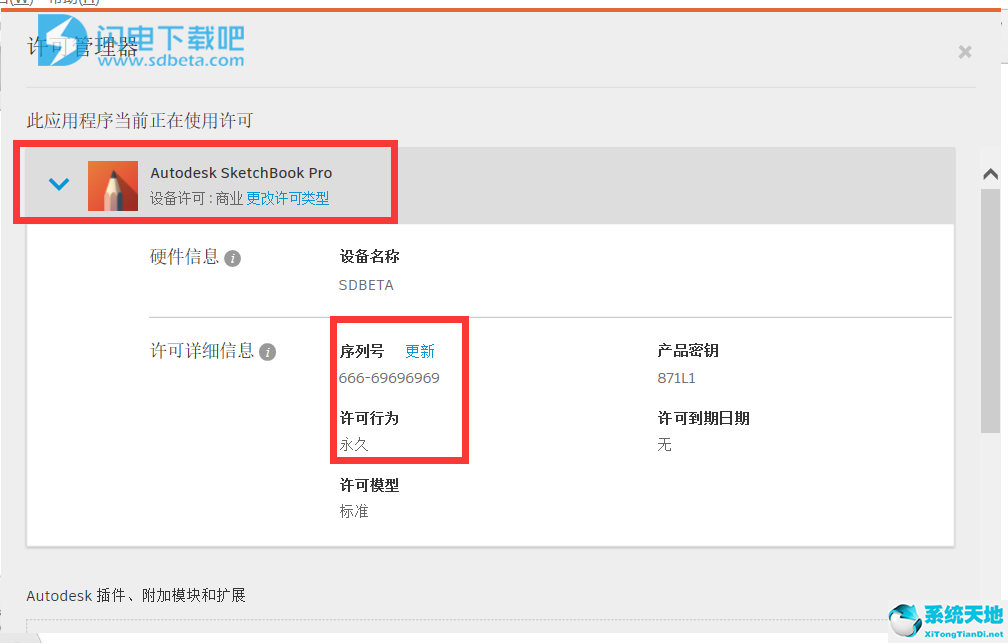Screen dimensions: 1008x643
Task: Select the product key value 871L1
Action: click(x=676, y=378)
